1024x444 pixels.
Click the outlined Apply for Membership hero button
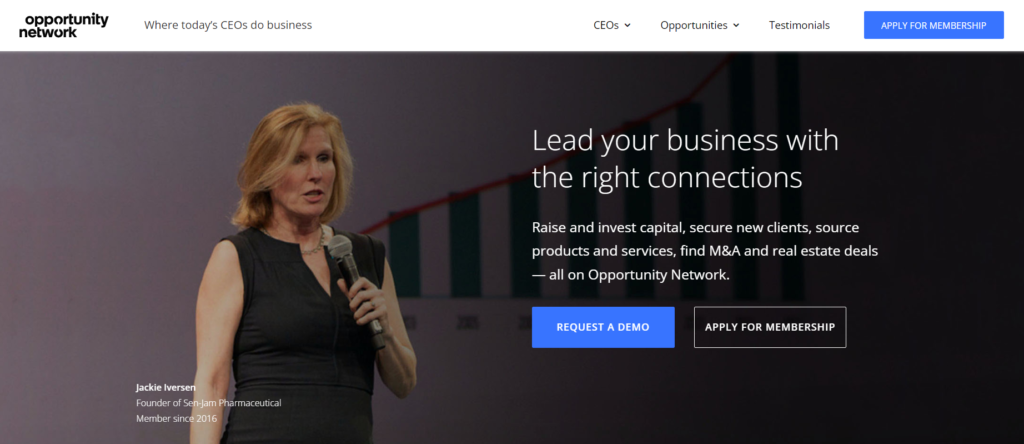pyautogui.click(x=770, y=327)
